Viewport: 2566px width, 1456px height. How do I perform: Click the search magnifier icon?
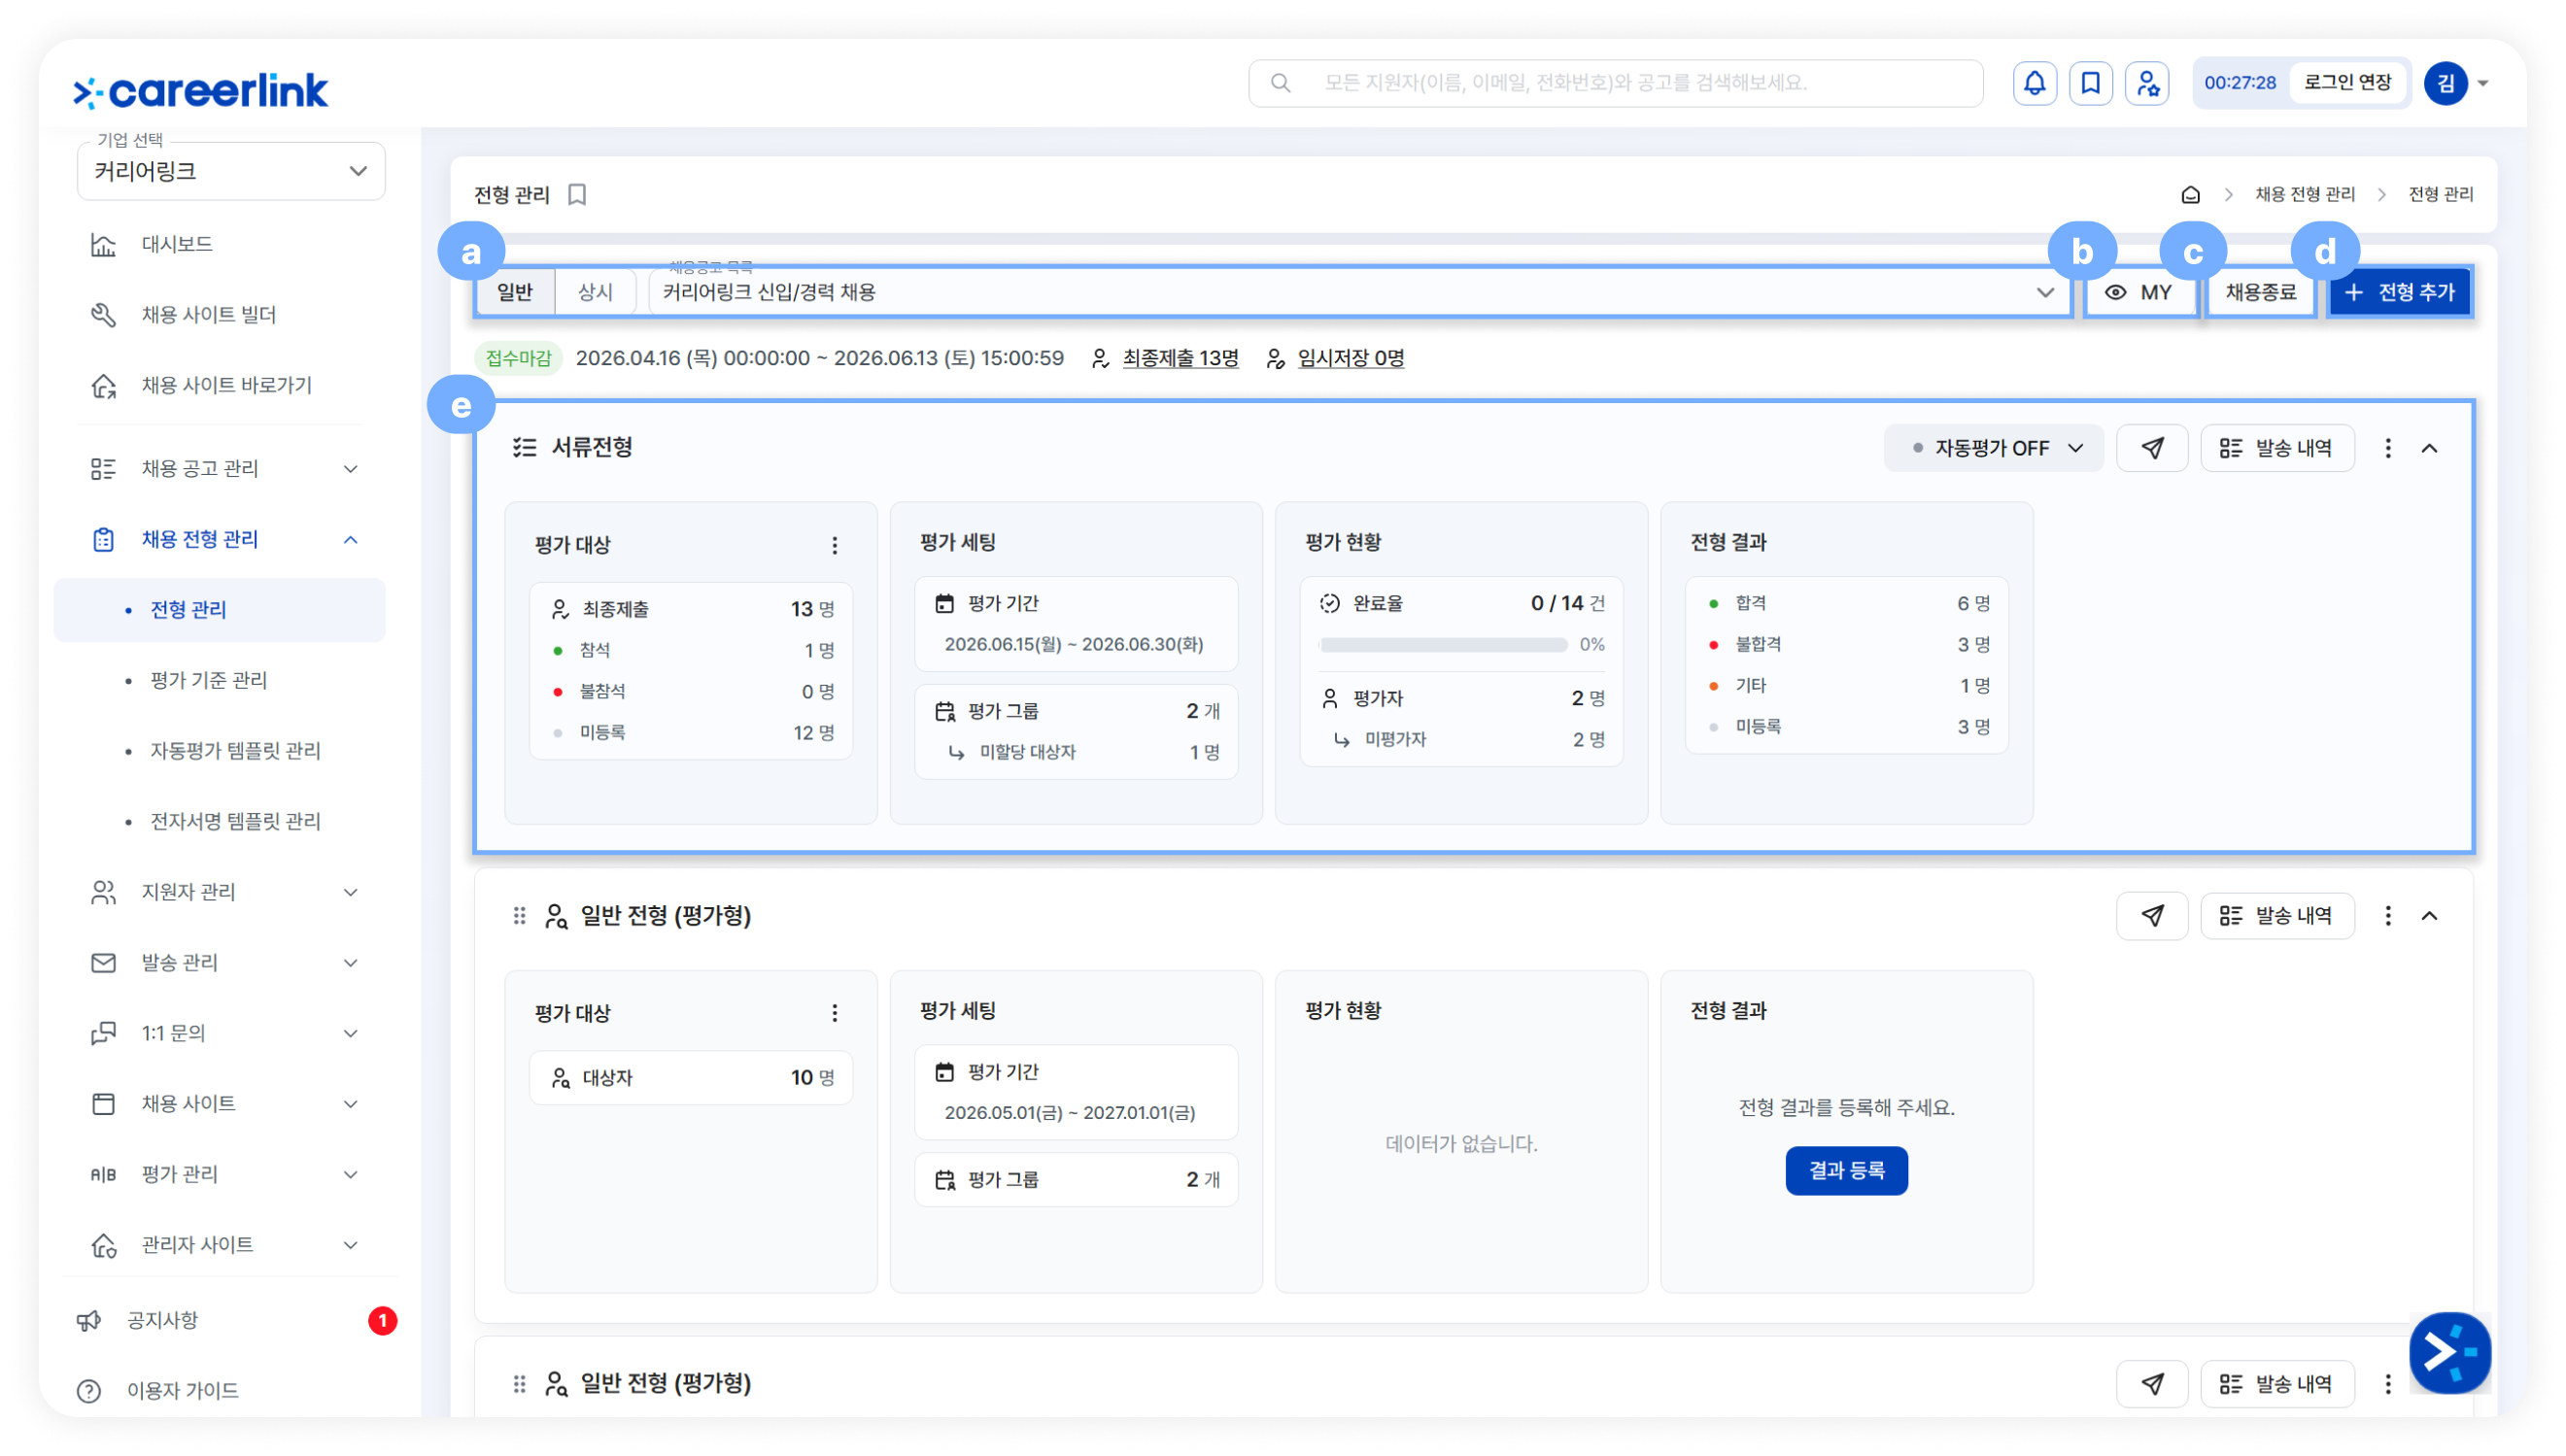pos(1279,83)
